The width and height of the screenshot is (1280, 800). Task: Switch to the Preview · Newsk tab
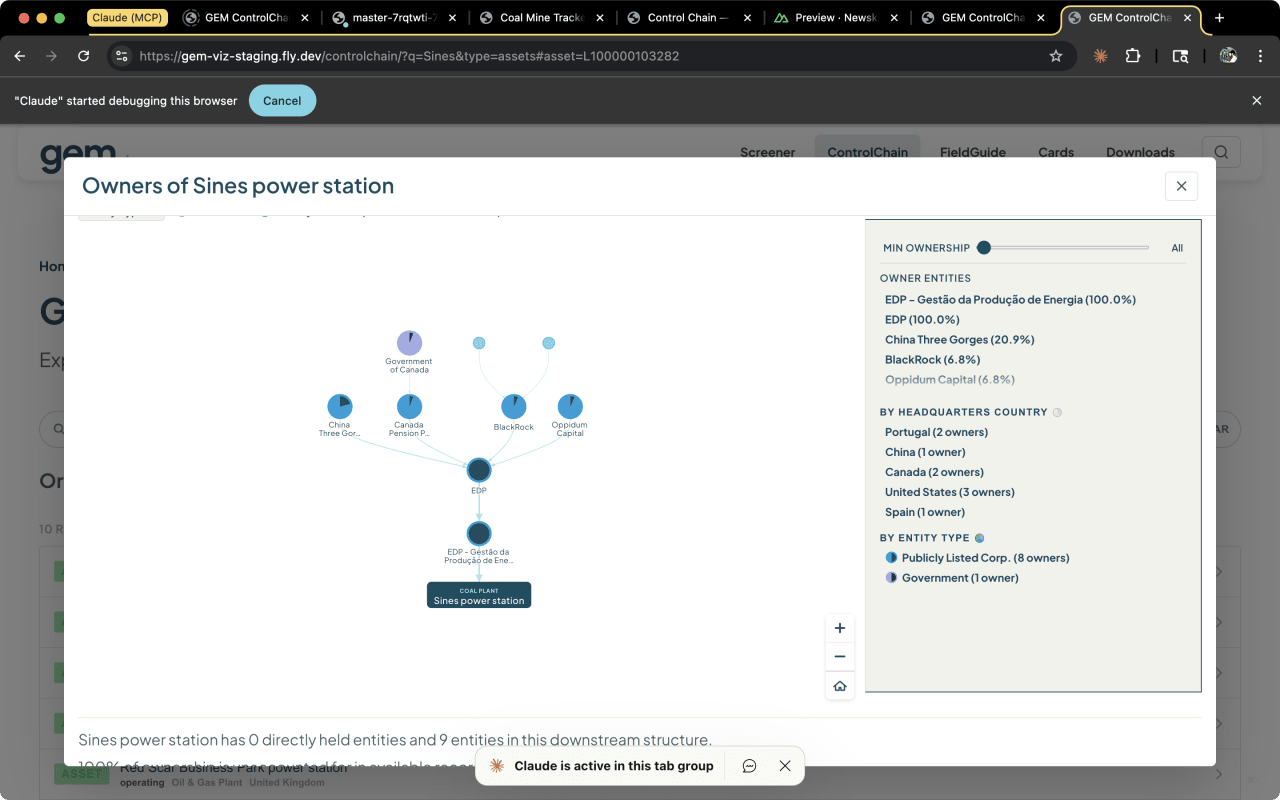(835, 18)
